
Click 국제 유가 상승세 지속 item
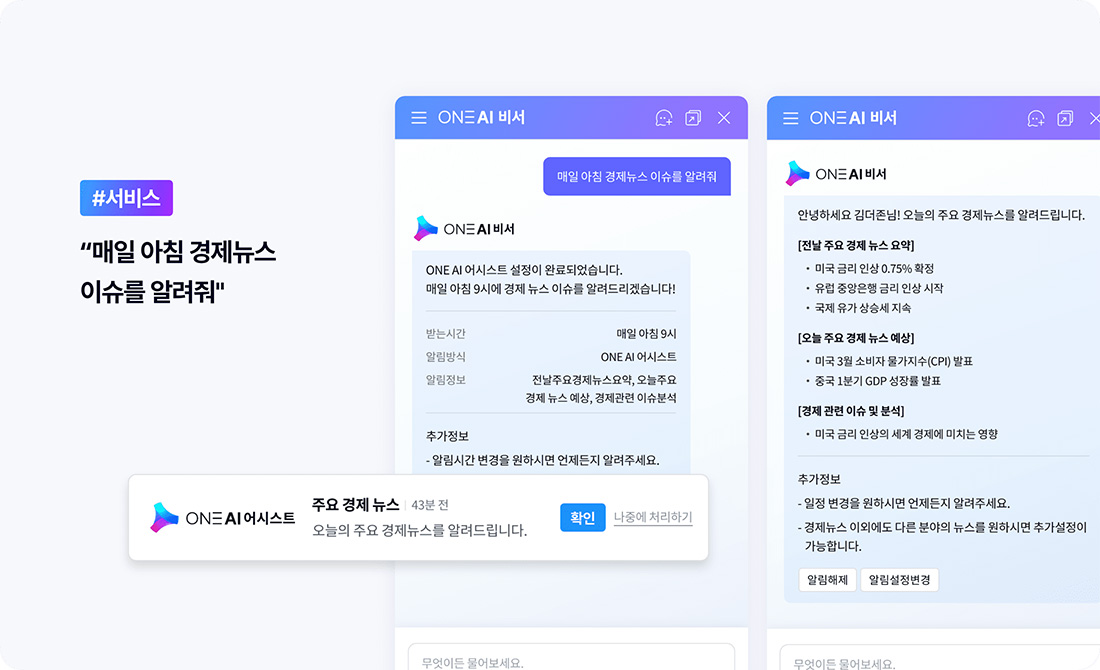click(x=863, y=308)
